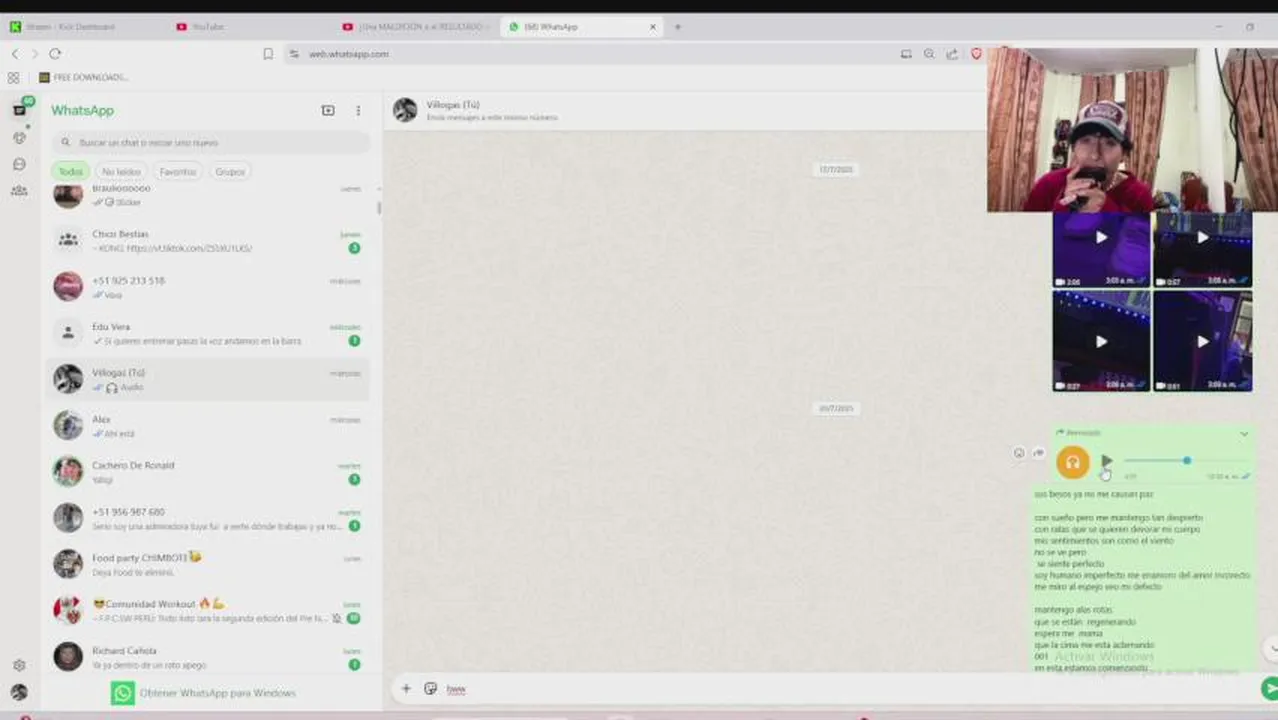The height and width of the screenshot is (720, 1278).
Task: Open the Richard Cañola chat
Action: [208, 657]
